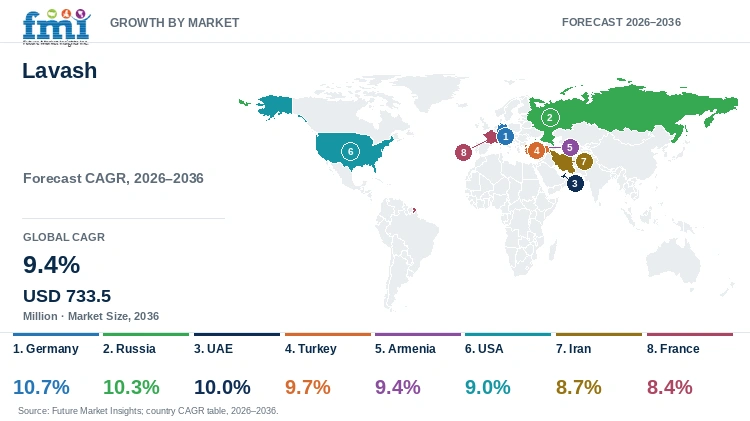Click the '1. Germany' legend label
Image resolution: width=750 pixels, height=421 pixels.
coord(46,349)
